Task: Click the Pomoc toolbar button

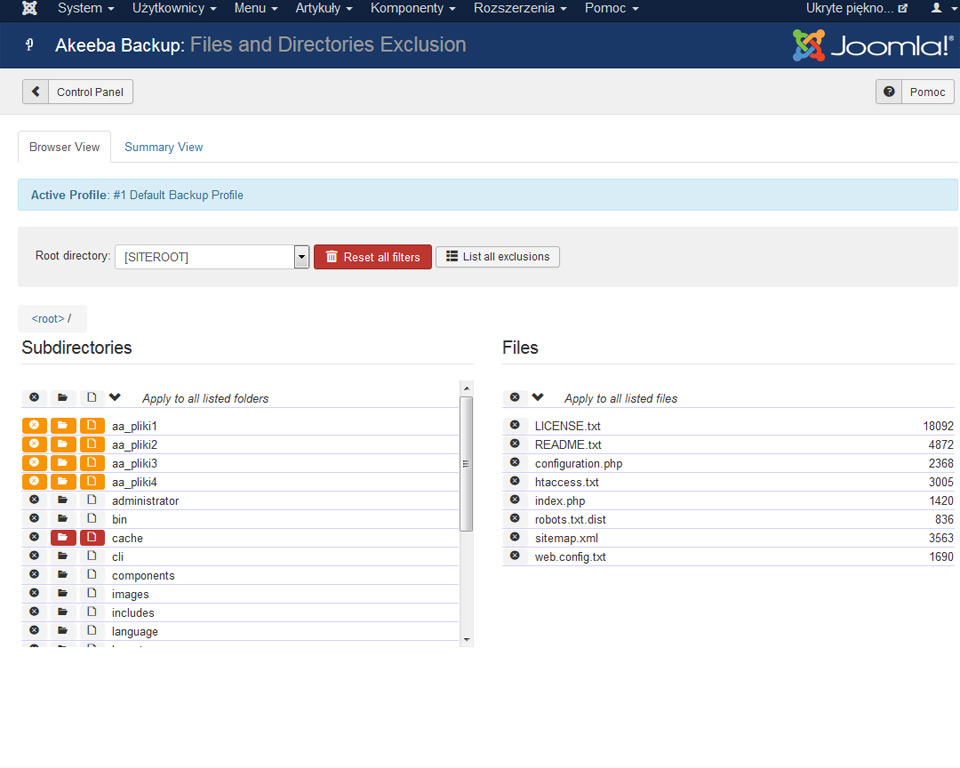Action: click(x=915, y=92)
